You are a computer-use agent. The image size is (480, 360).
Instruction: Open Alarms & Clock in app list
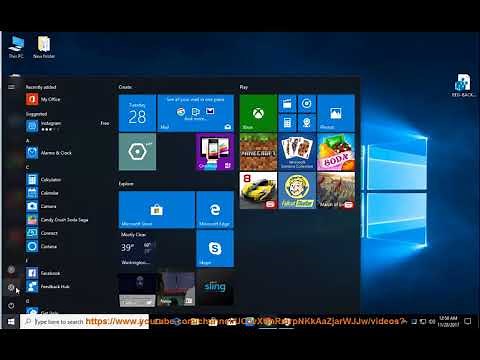coord(68,153)
